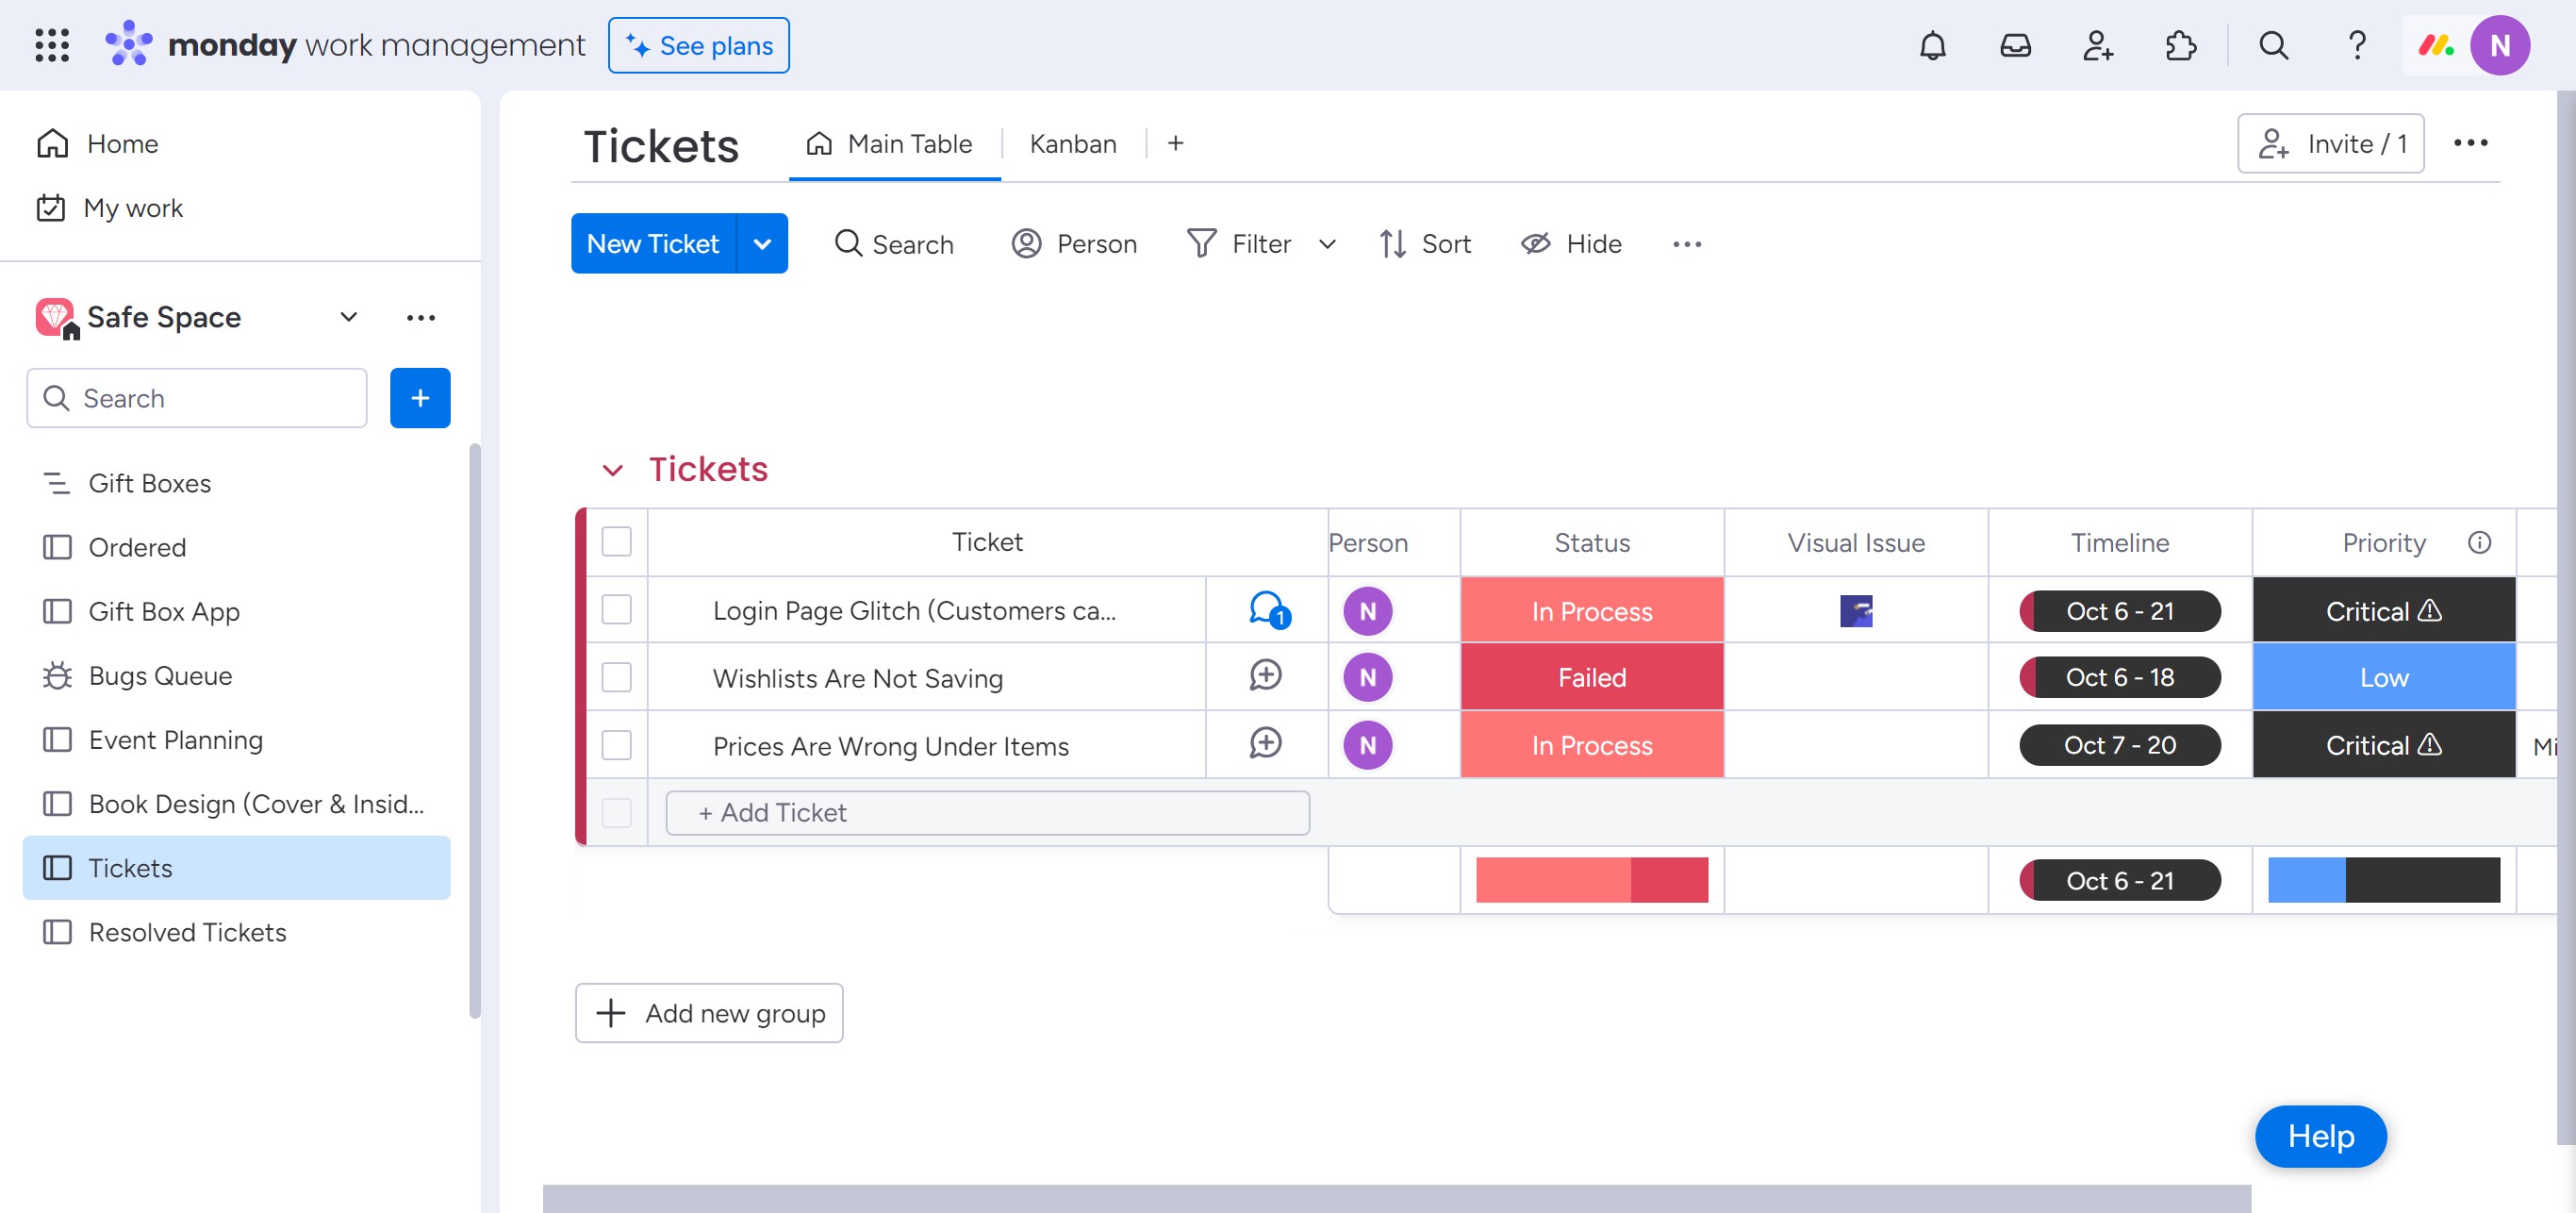Viewport: 2576px width, 1213px height.
Task: Open the apps grid switcher icon
Action: pos(51,45)
